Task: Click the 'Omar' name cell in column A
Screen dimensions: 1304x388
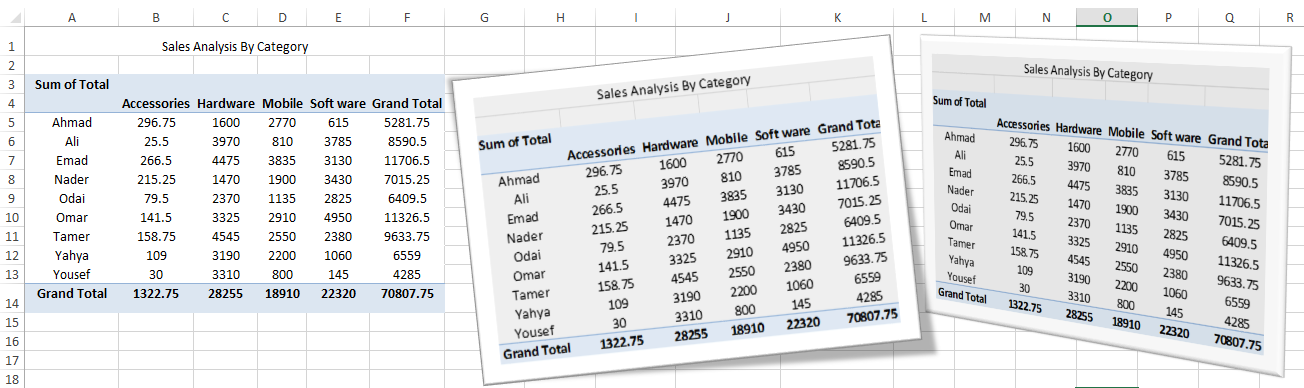Action: click(71, 217)
